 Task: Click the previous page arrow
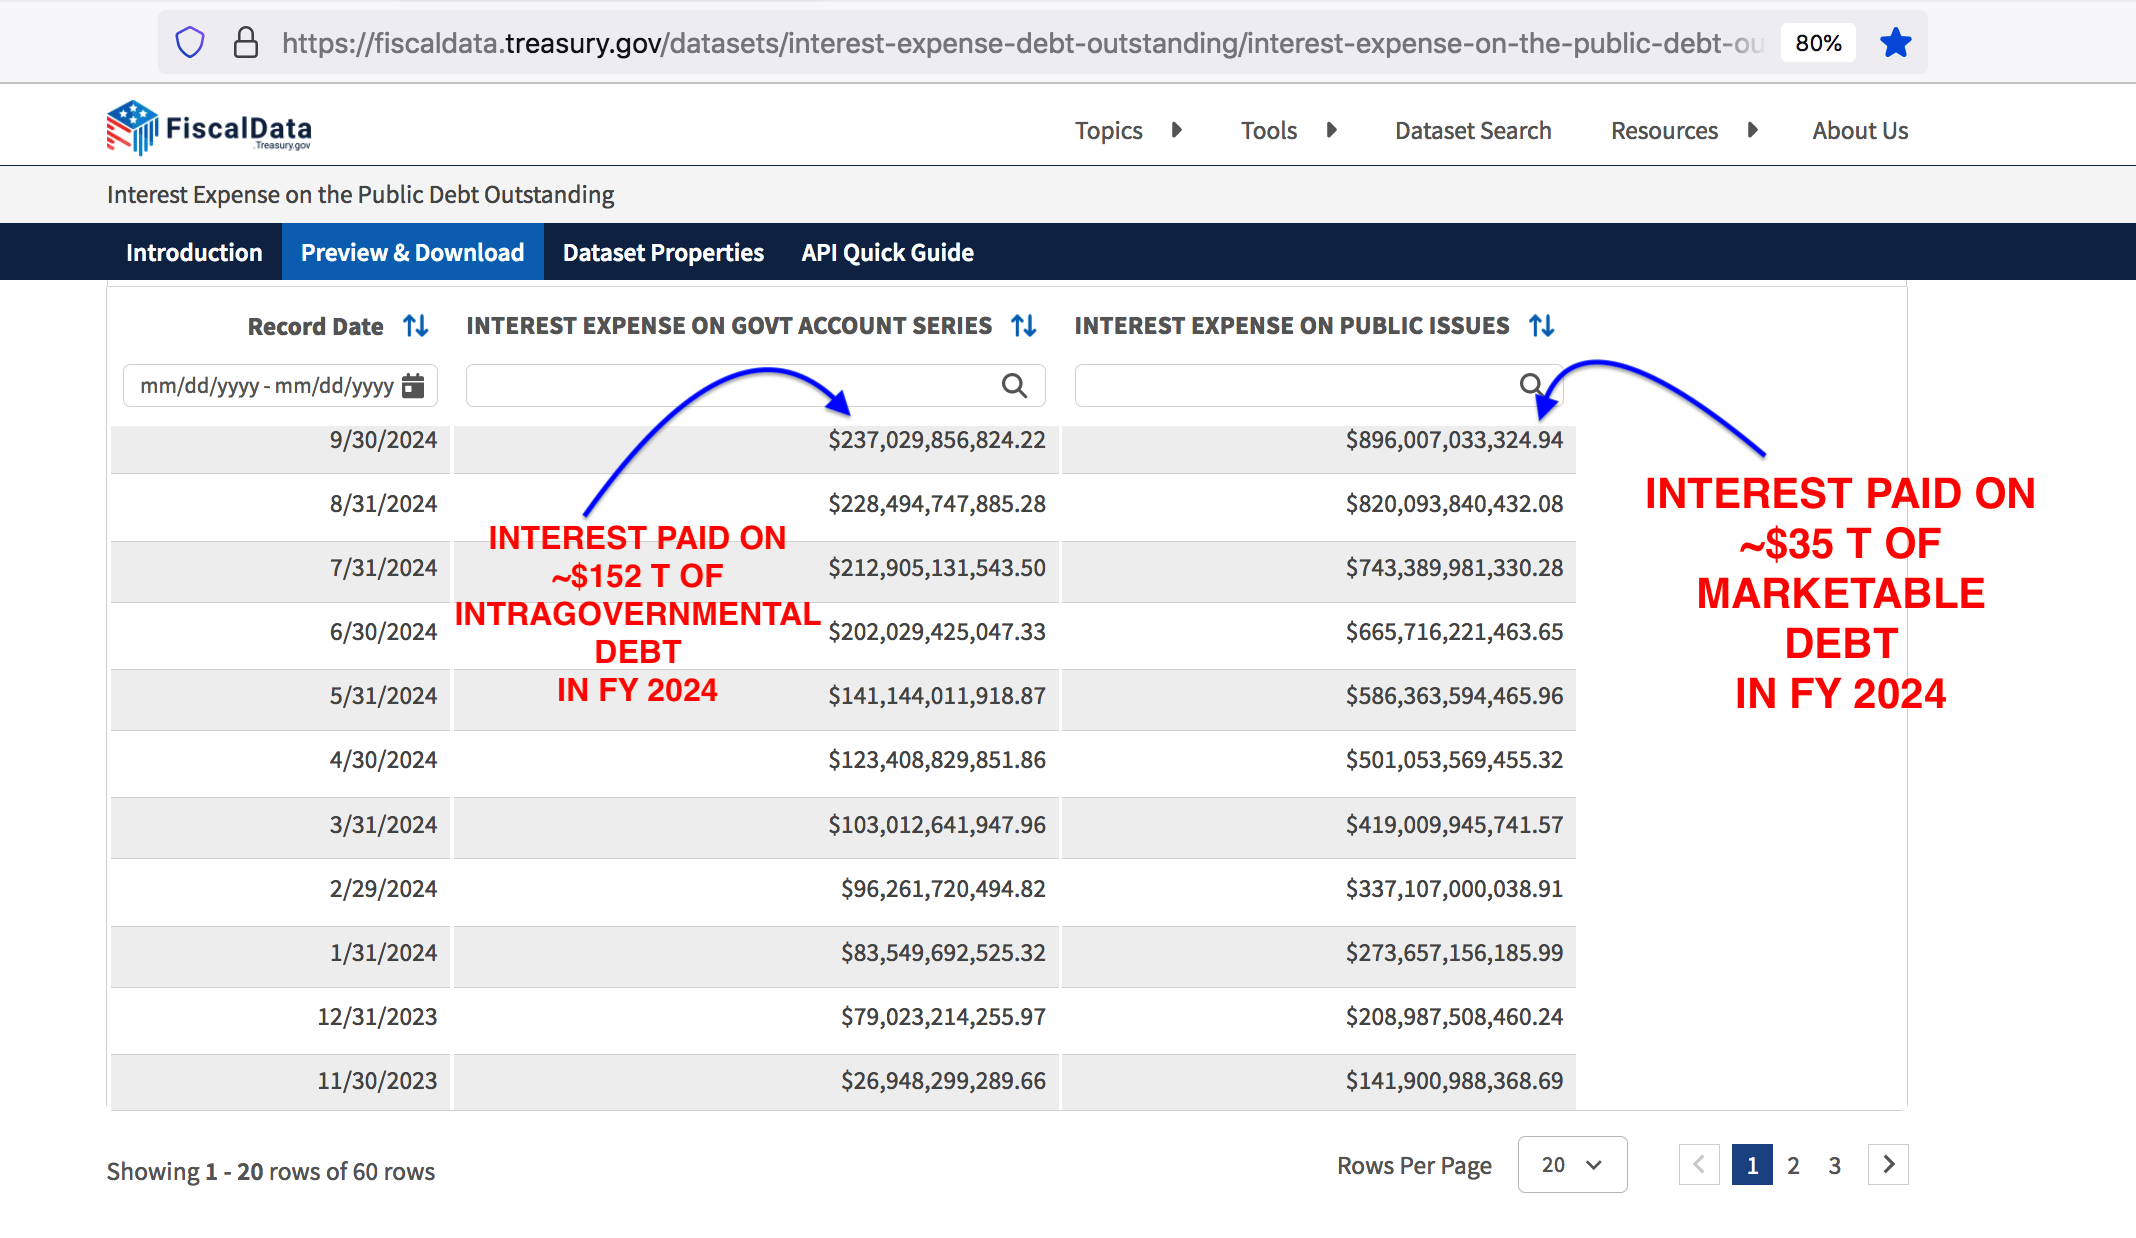(1699, 1165)
